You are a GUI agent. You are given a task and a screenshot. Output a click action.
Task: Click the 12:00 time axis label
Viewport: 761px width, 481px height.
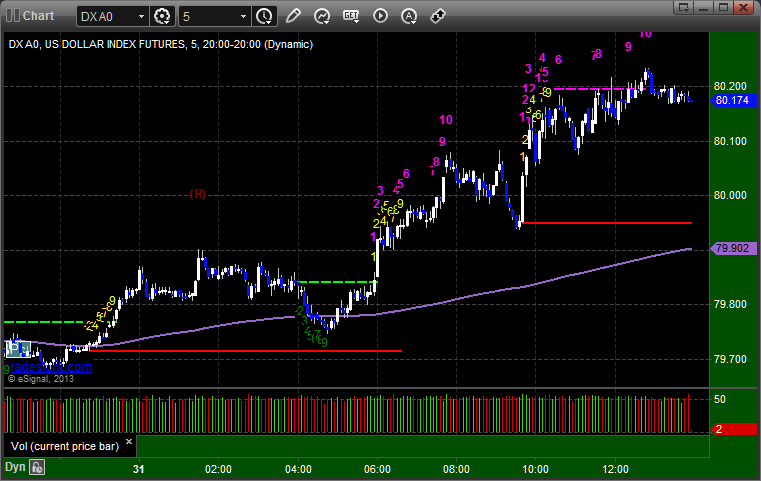pyautogui.click(x=615, y=469)
